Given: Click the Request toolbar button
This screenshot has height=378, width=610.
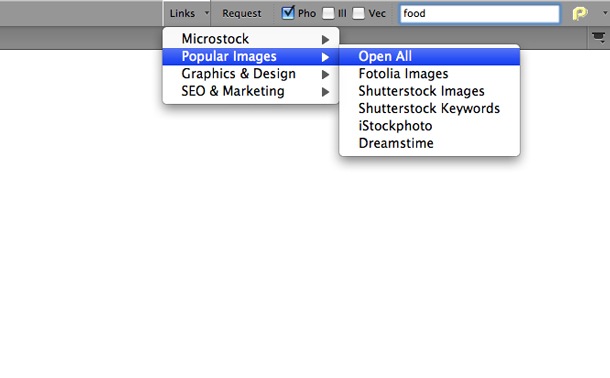Looking at the screenshot, I should pos(242,13).
